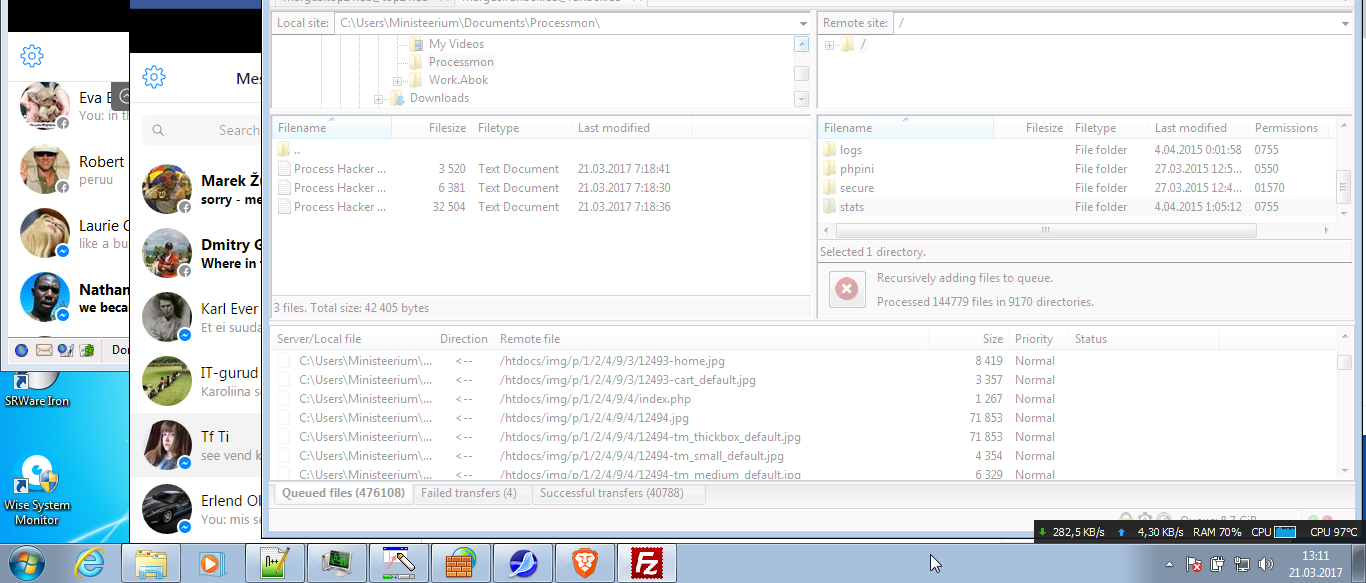Expand Work.Abok folder in local tree
This screenshot has height=583, width=1366.
pyautogui.click(x=398, y=81)
